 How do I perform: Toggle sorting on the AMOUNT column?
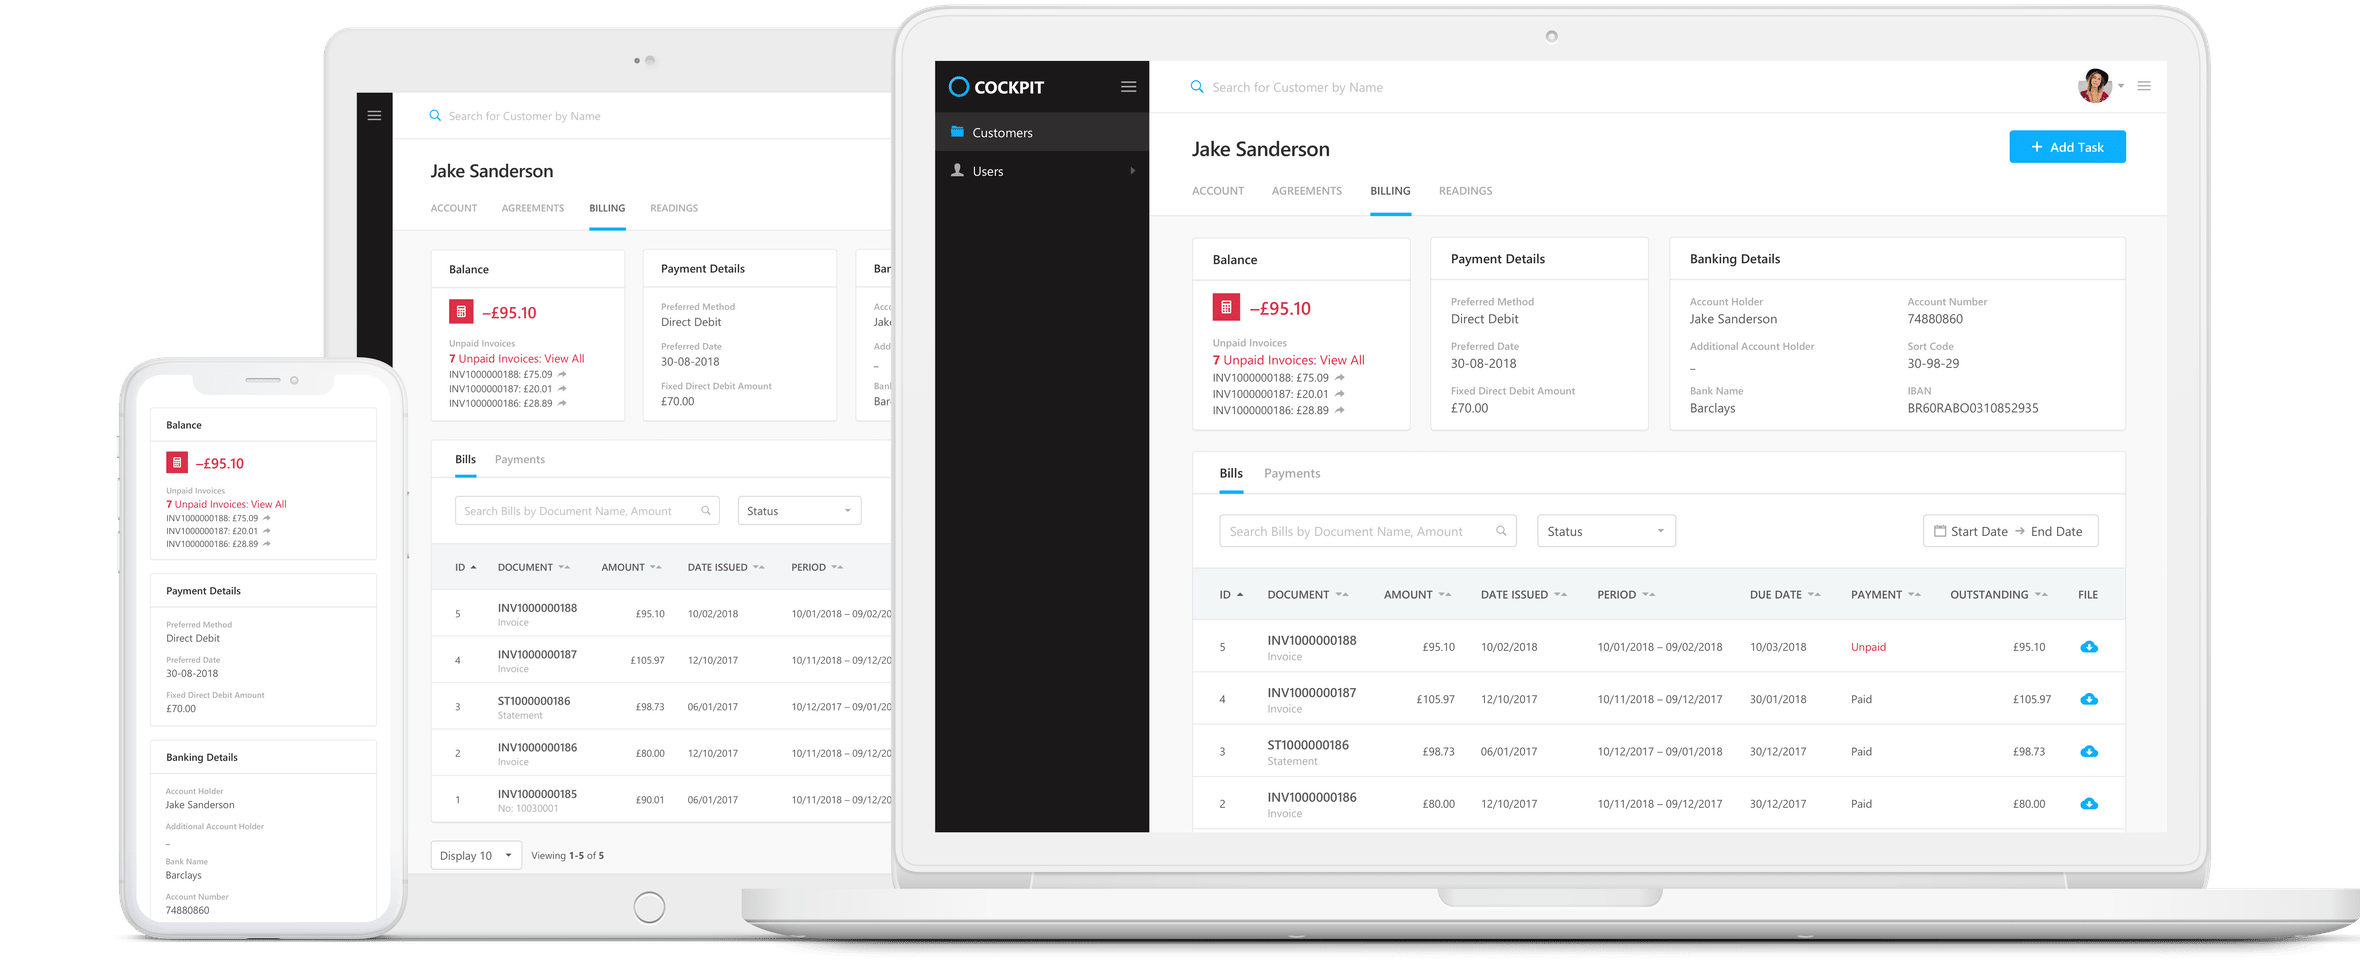click(1444, 594)
